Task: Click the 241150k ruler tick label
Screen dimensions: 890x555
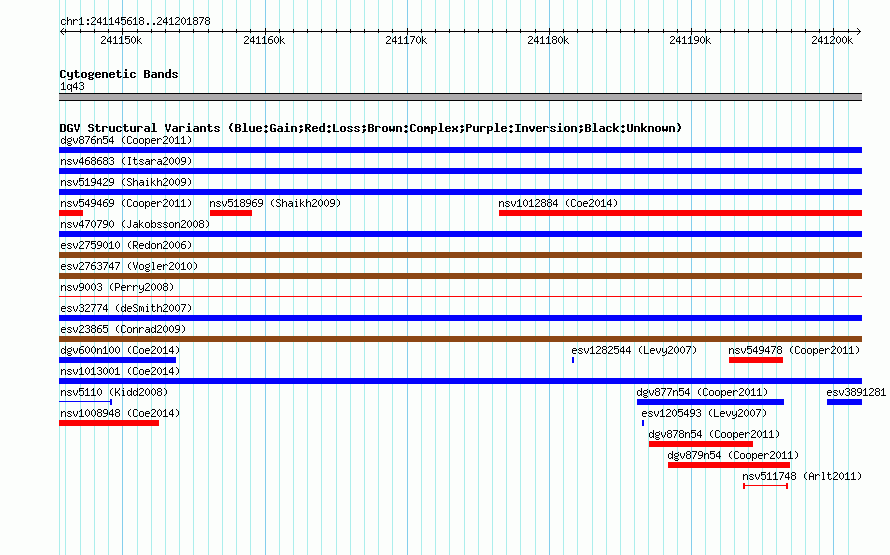Action: pyautogui.click(x=121, y=40)
